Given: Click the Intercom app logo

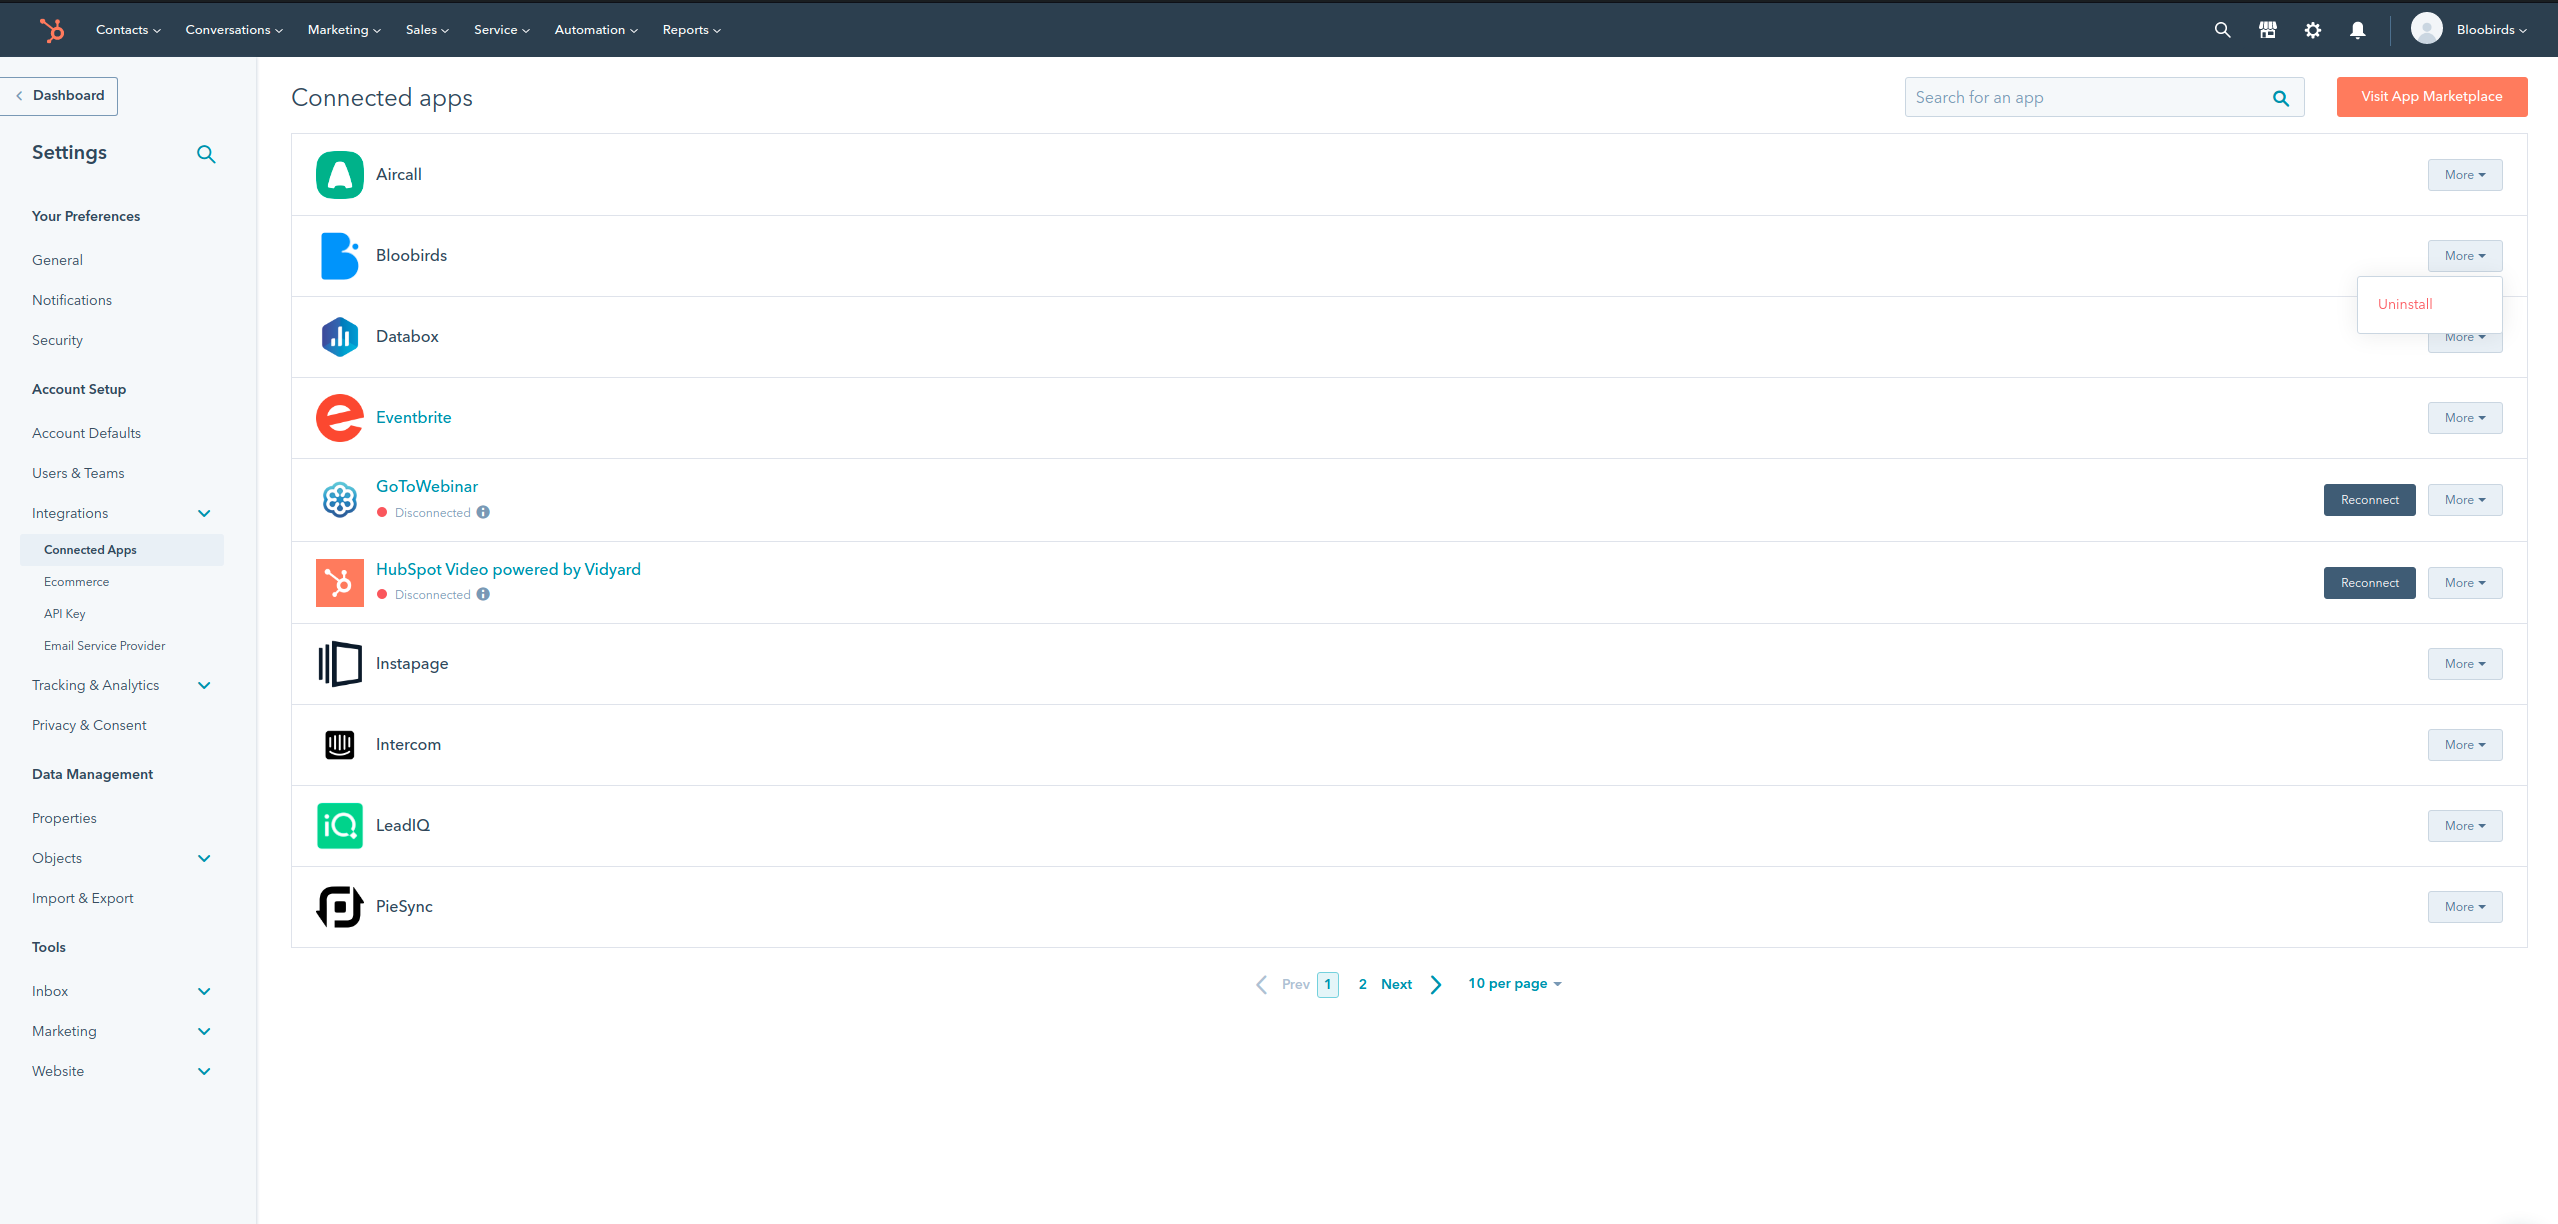Looking at the screenshot, I should [x=340, y=745].
